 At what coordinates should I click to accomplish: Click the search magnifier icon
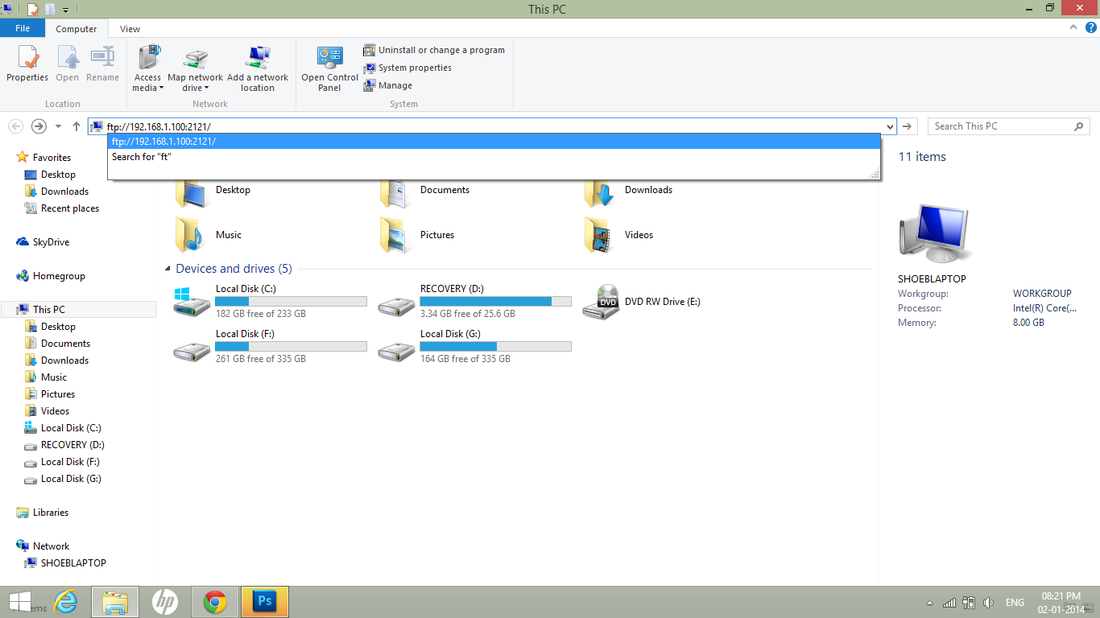click(x=1078, y=126)
